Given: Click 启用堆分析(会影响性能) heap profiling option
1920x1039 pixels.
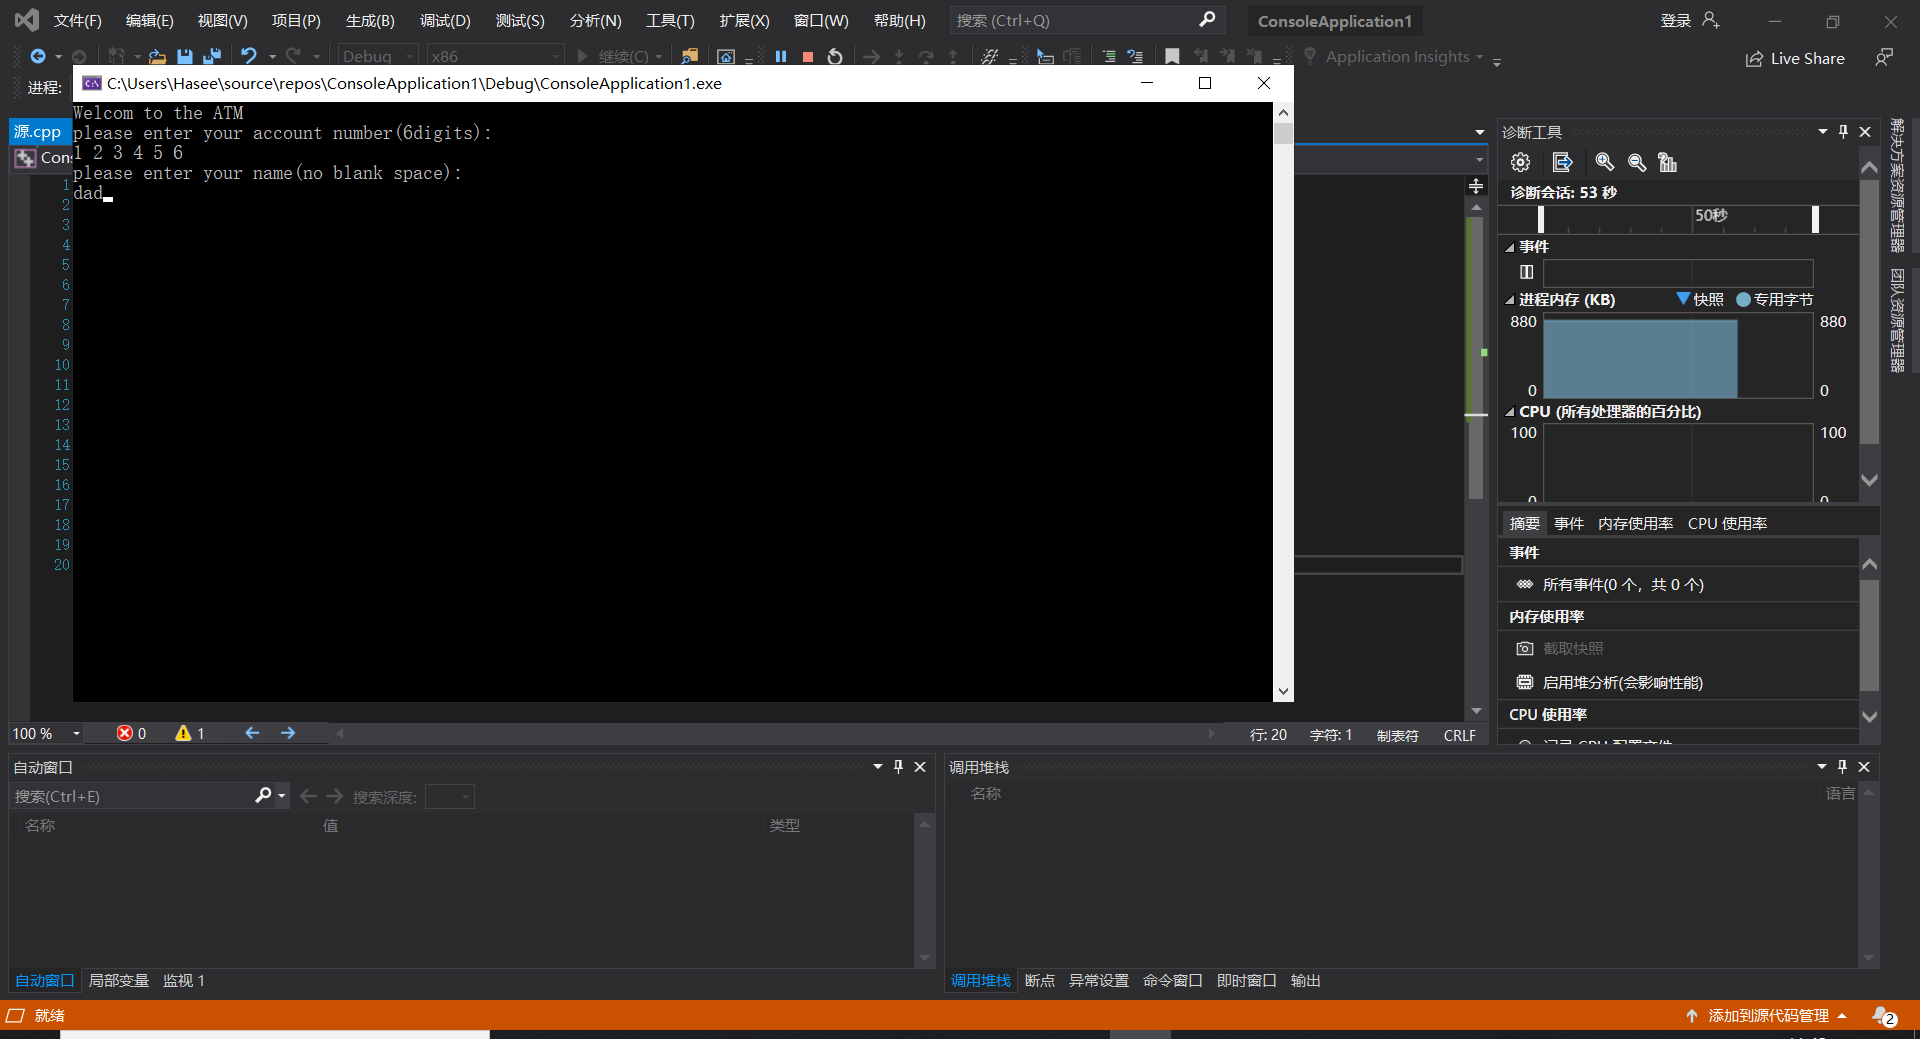Looking at the screenshot, I should (x=1610, y=683).
